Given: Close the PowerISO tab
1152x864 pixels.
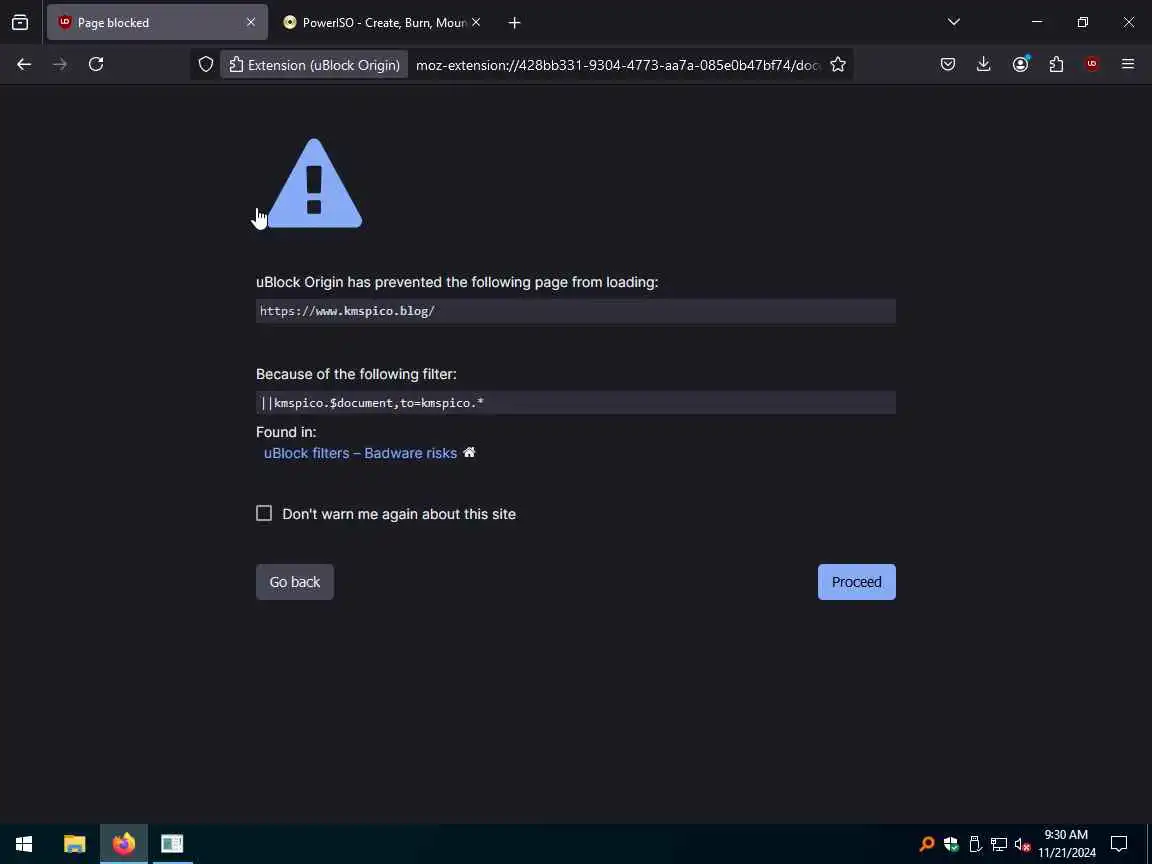Looking at the screenshot, I should [x=476, y=23].
